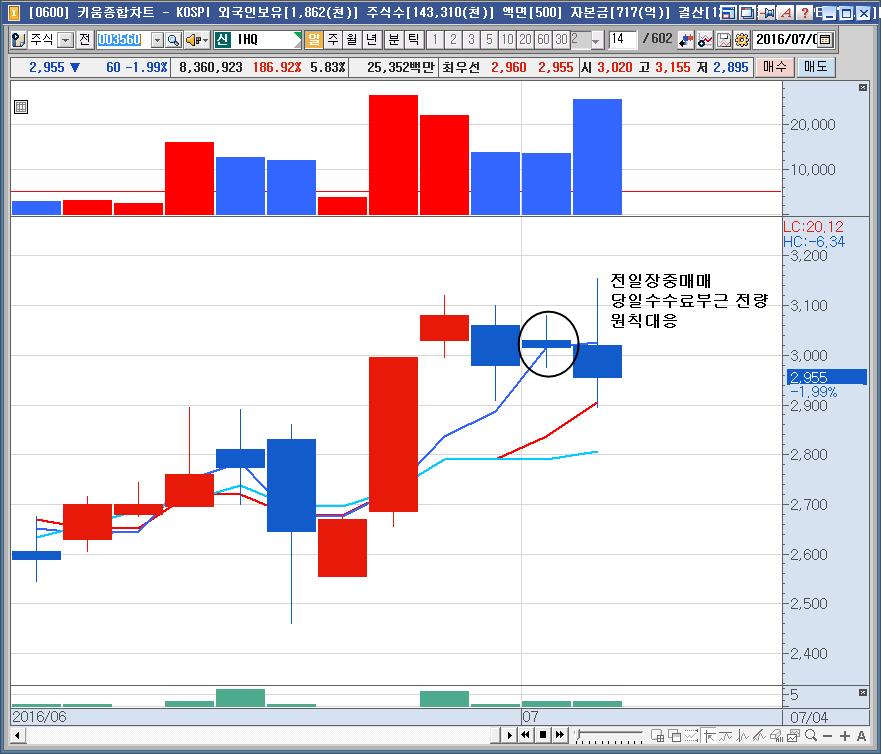This screenshot has width=881, height=754.
Task: Select the 60 interval button
Action: pyautogui.click(x=543, y=40)
